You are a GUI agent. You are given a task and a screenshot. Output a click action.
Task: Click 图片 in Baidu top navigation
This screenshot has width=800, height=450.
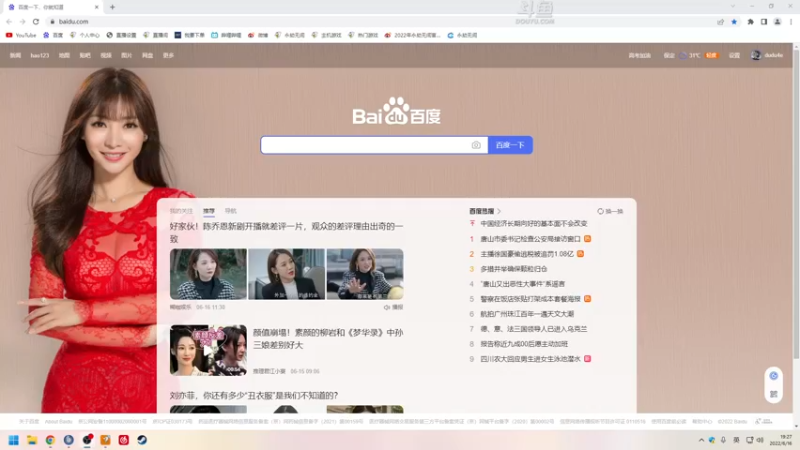(x=127, y=55)
